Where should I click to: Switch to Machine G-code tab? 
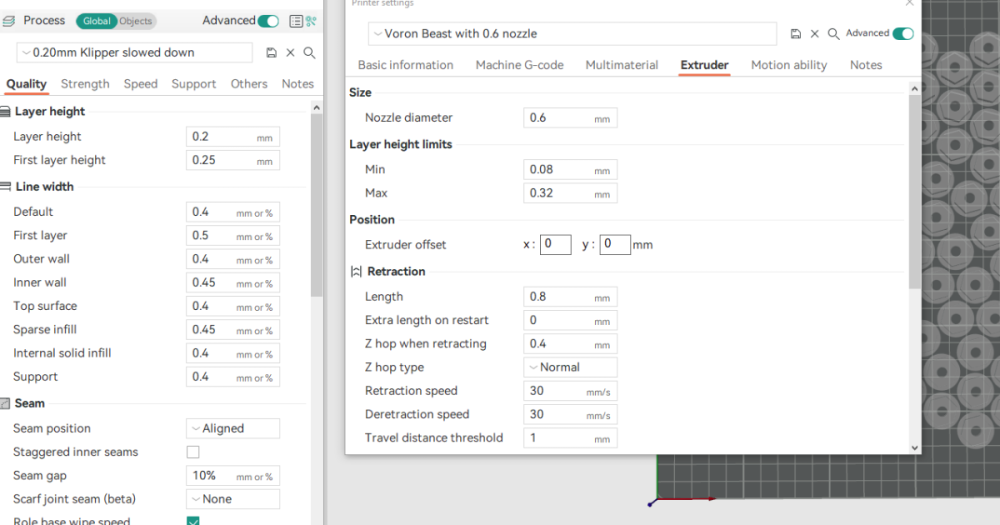point(519,65)
